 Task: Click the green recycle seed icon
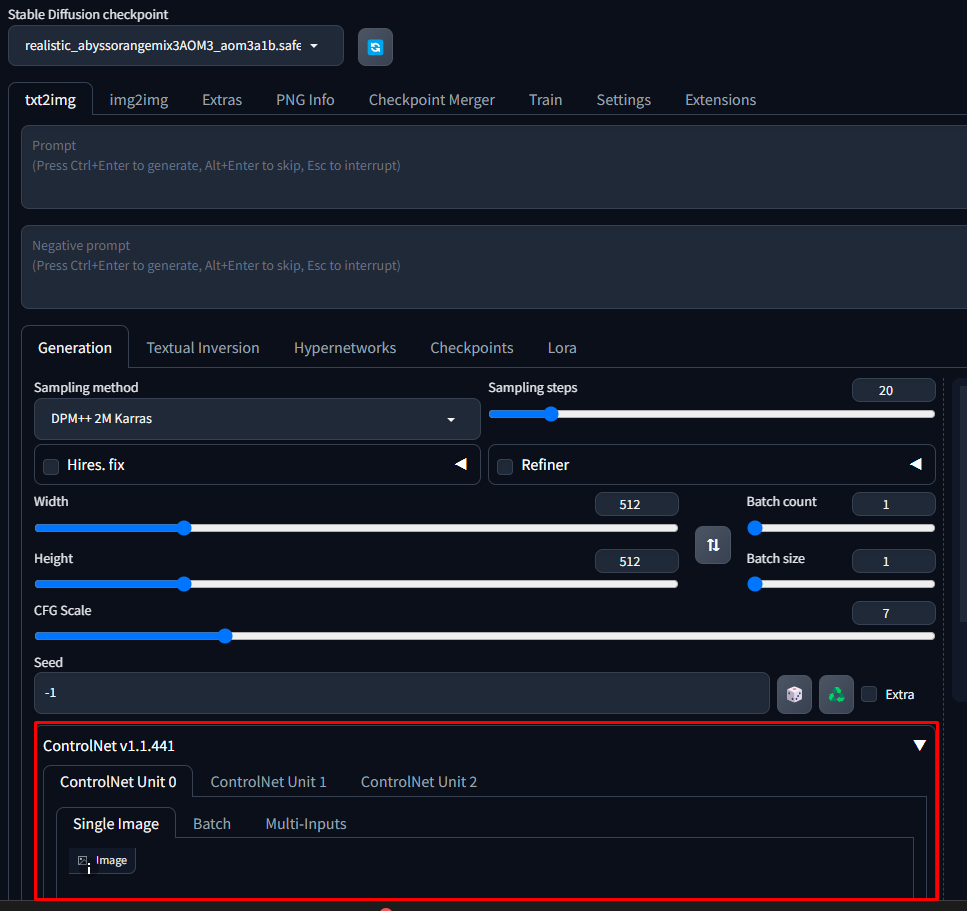(x=836, y=694)
